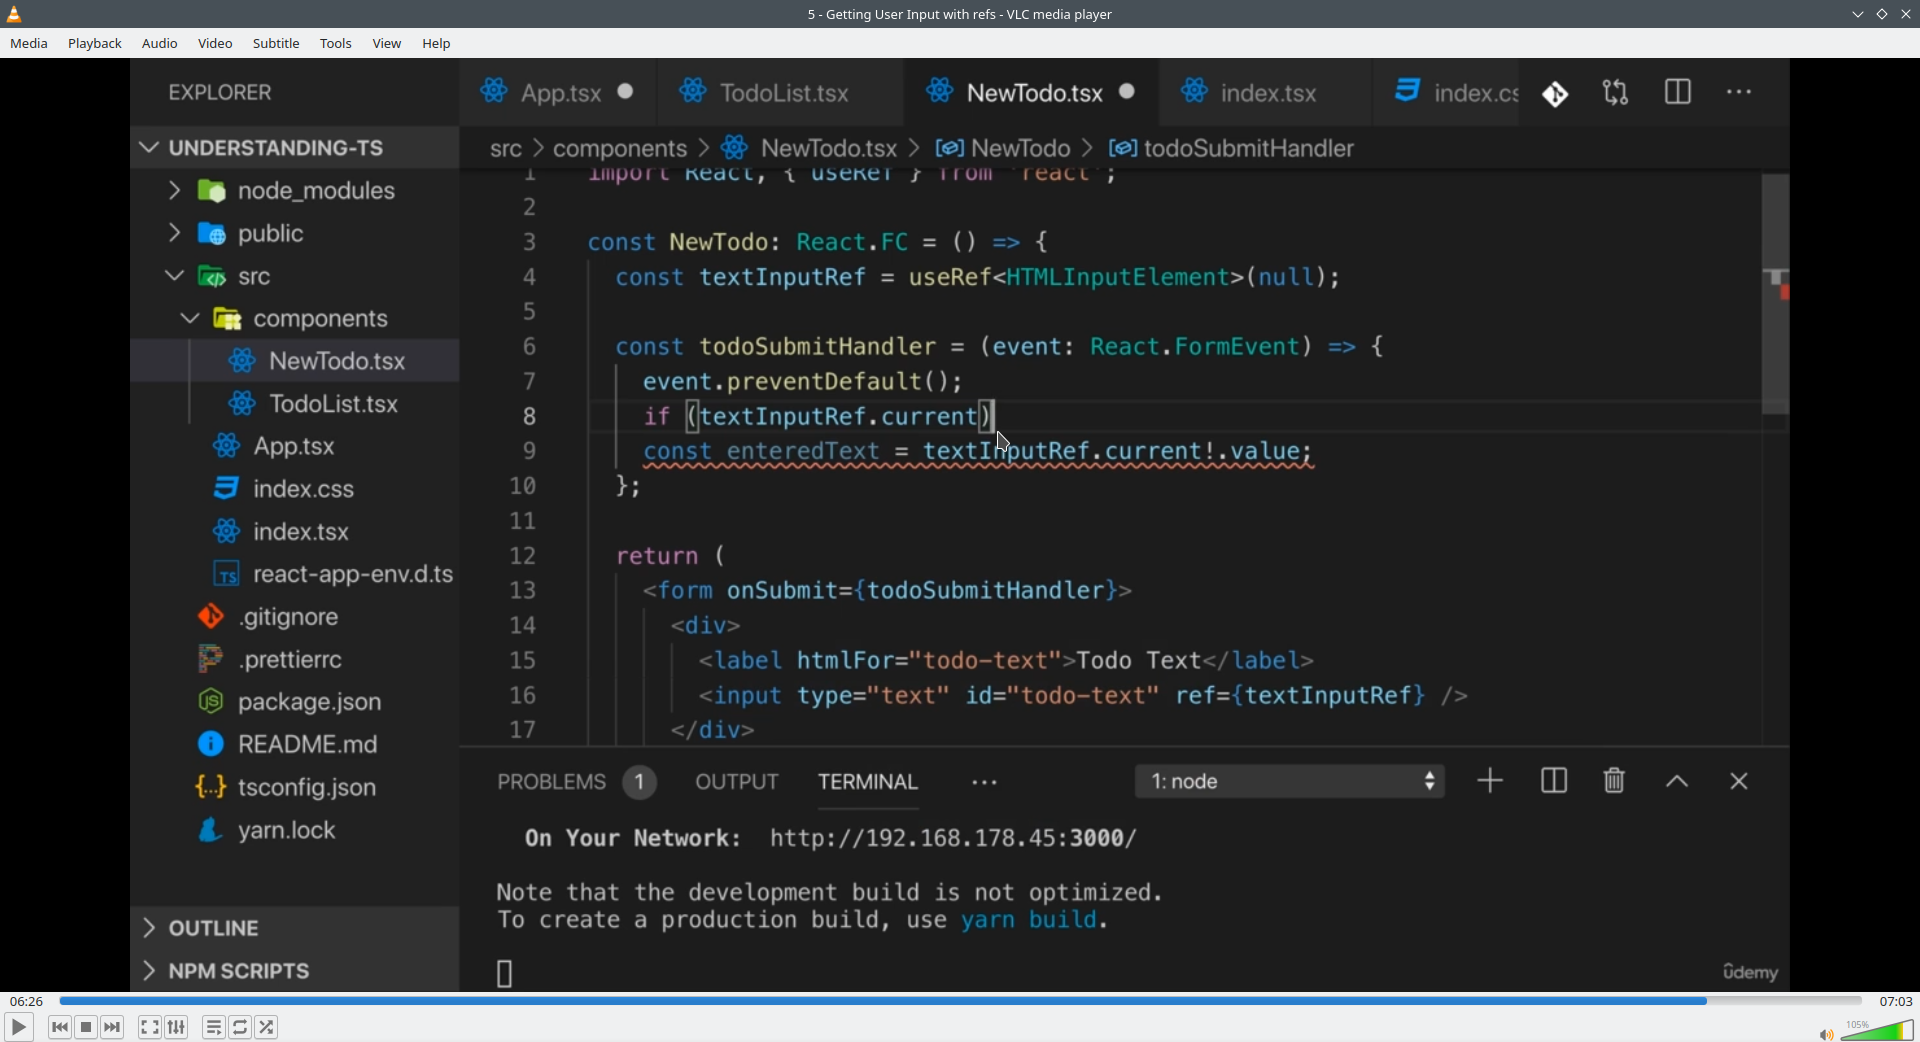Open the Subtitle menu

(276, 44)
